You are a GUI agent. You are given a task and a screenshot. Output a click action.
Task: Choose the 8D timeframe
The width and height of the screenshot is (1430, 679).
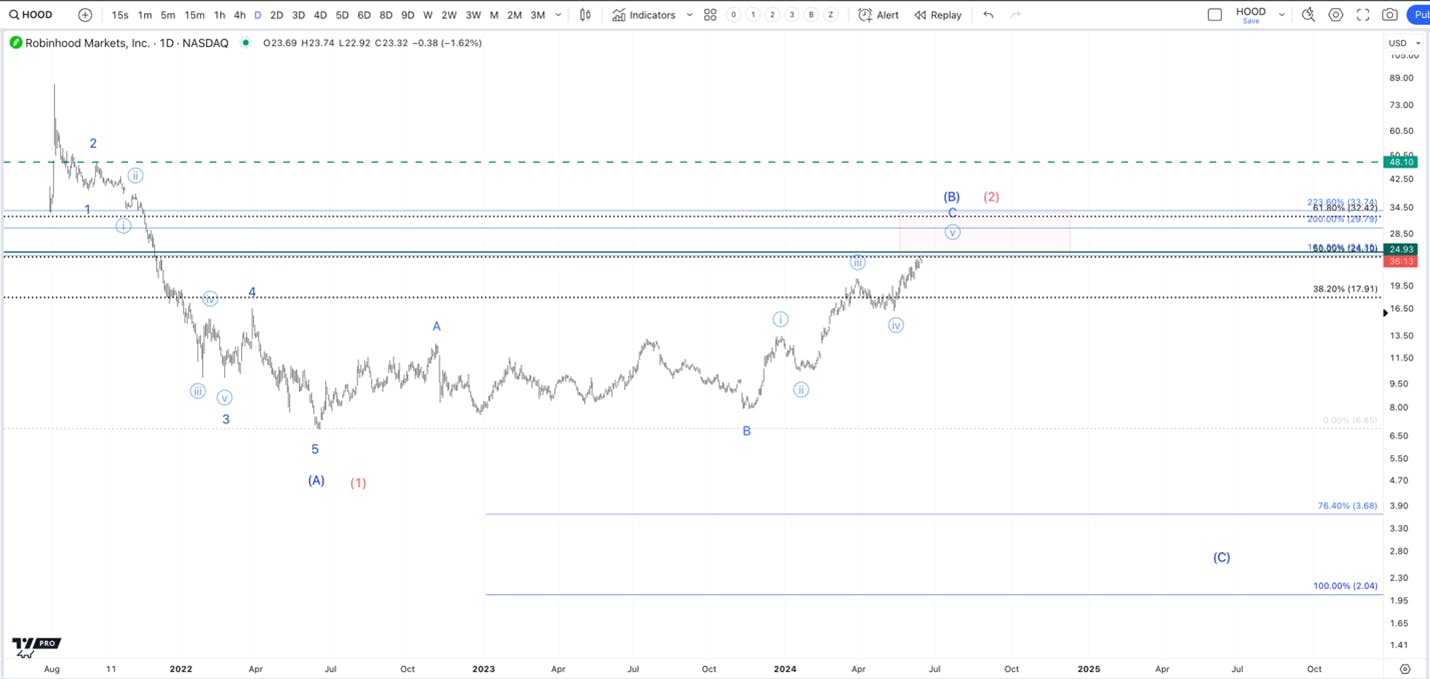pyautogui.click(x=386, y=15)
